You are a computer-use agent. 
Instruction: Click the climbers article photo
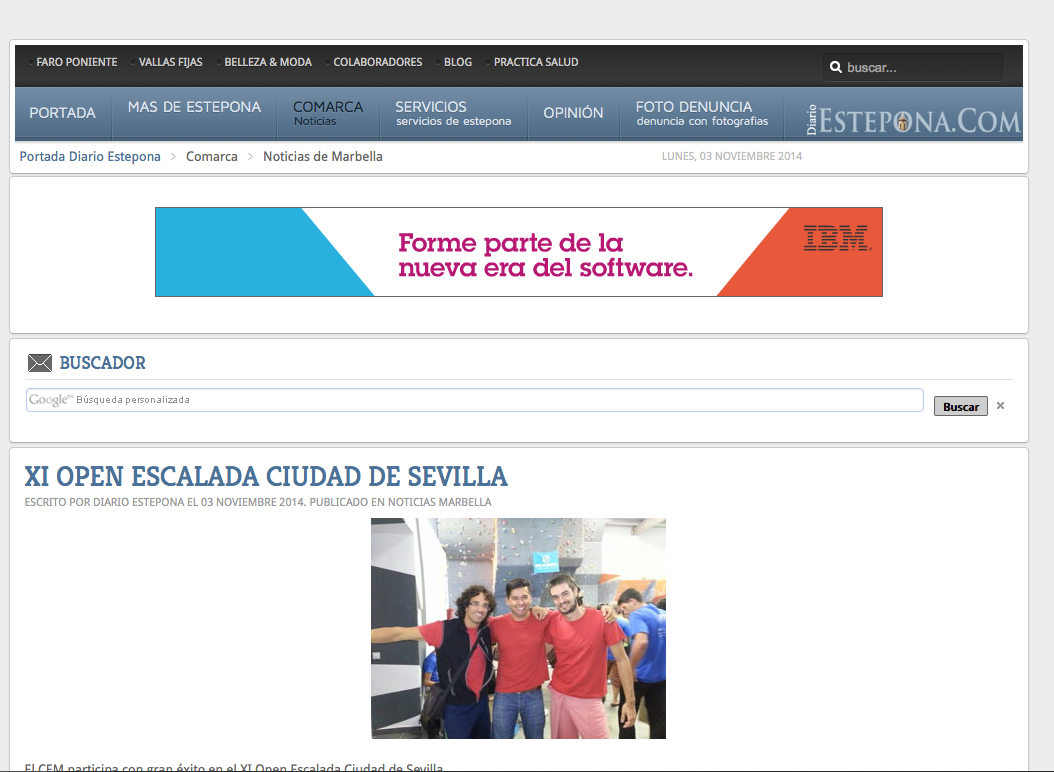[518, 628]
